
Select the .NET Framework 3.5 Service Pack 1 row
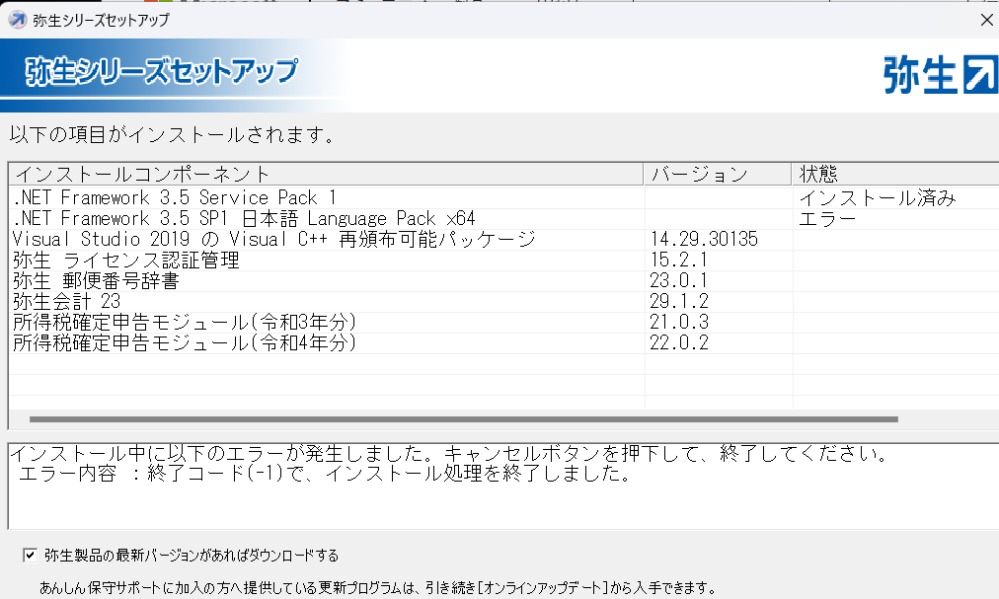(504, 198)
